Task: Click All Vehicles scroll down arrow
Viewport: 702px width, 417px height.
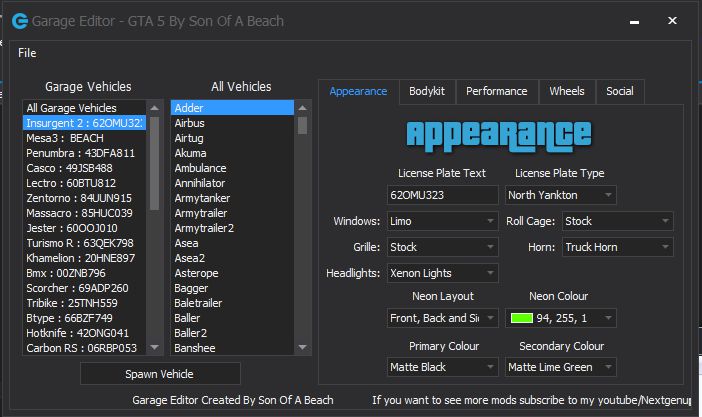Action: coord(303,347)
